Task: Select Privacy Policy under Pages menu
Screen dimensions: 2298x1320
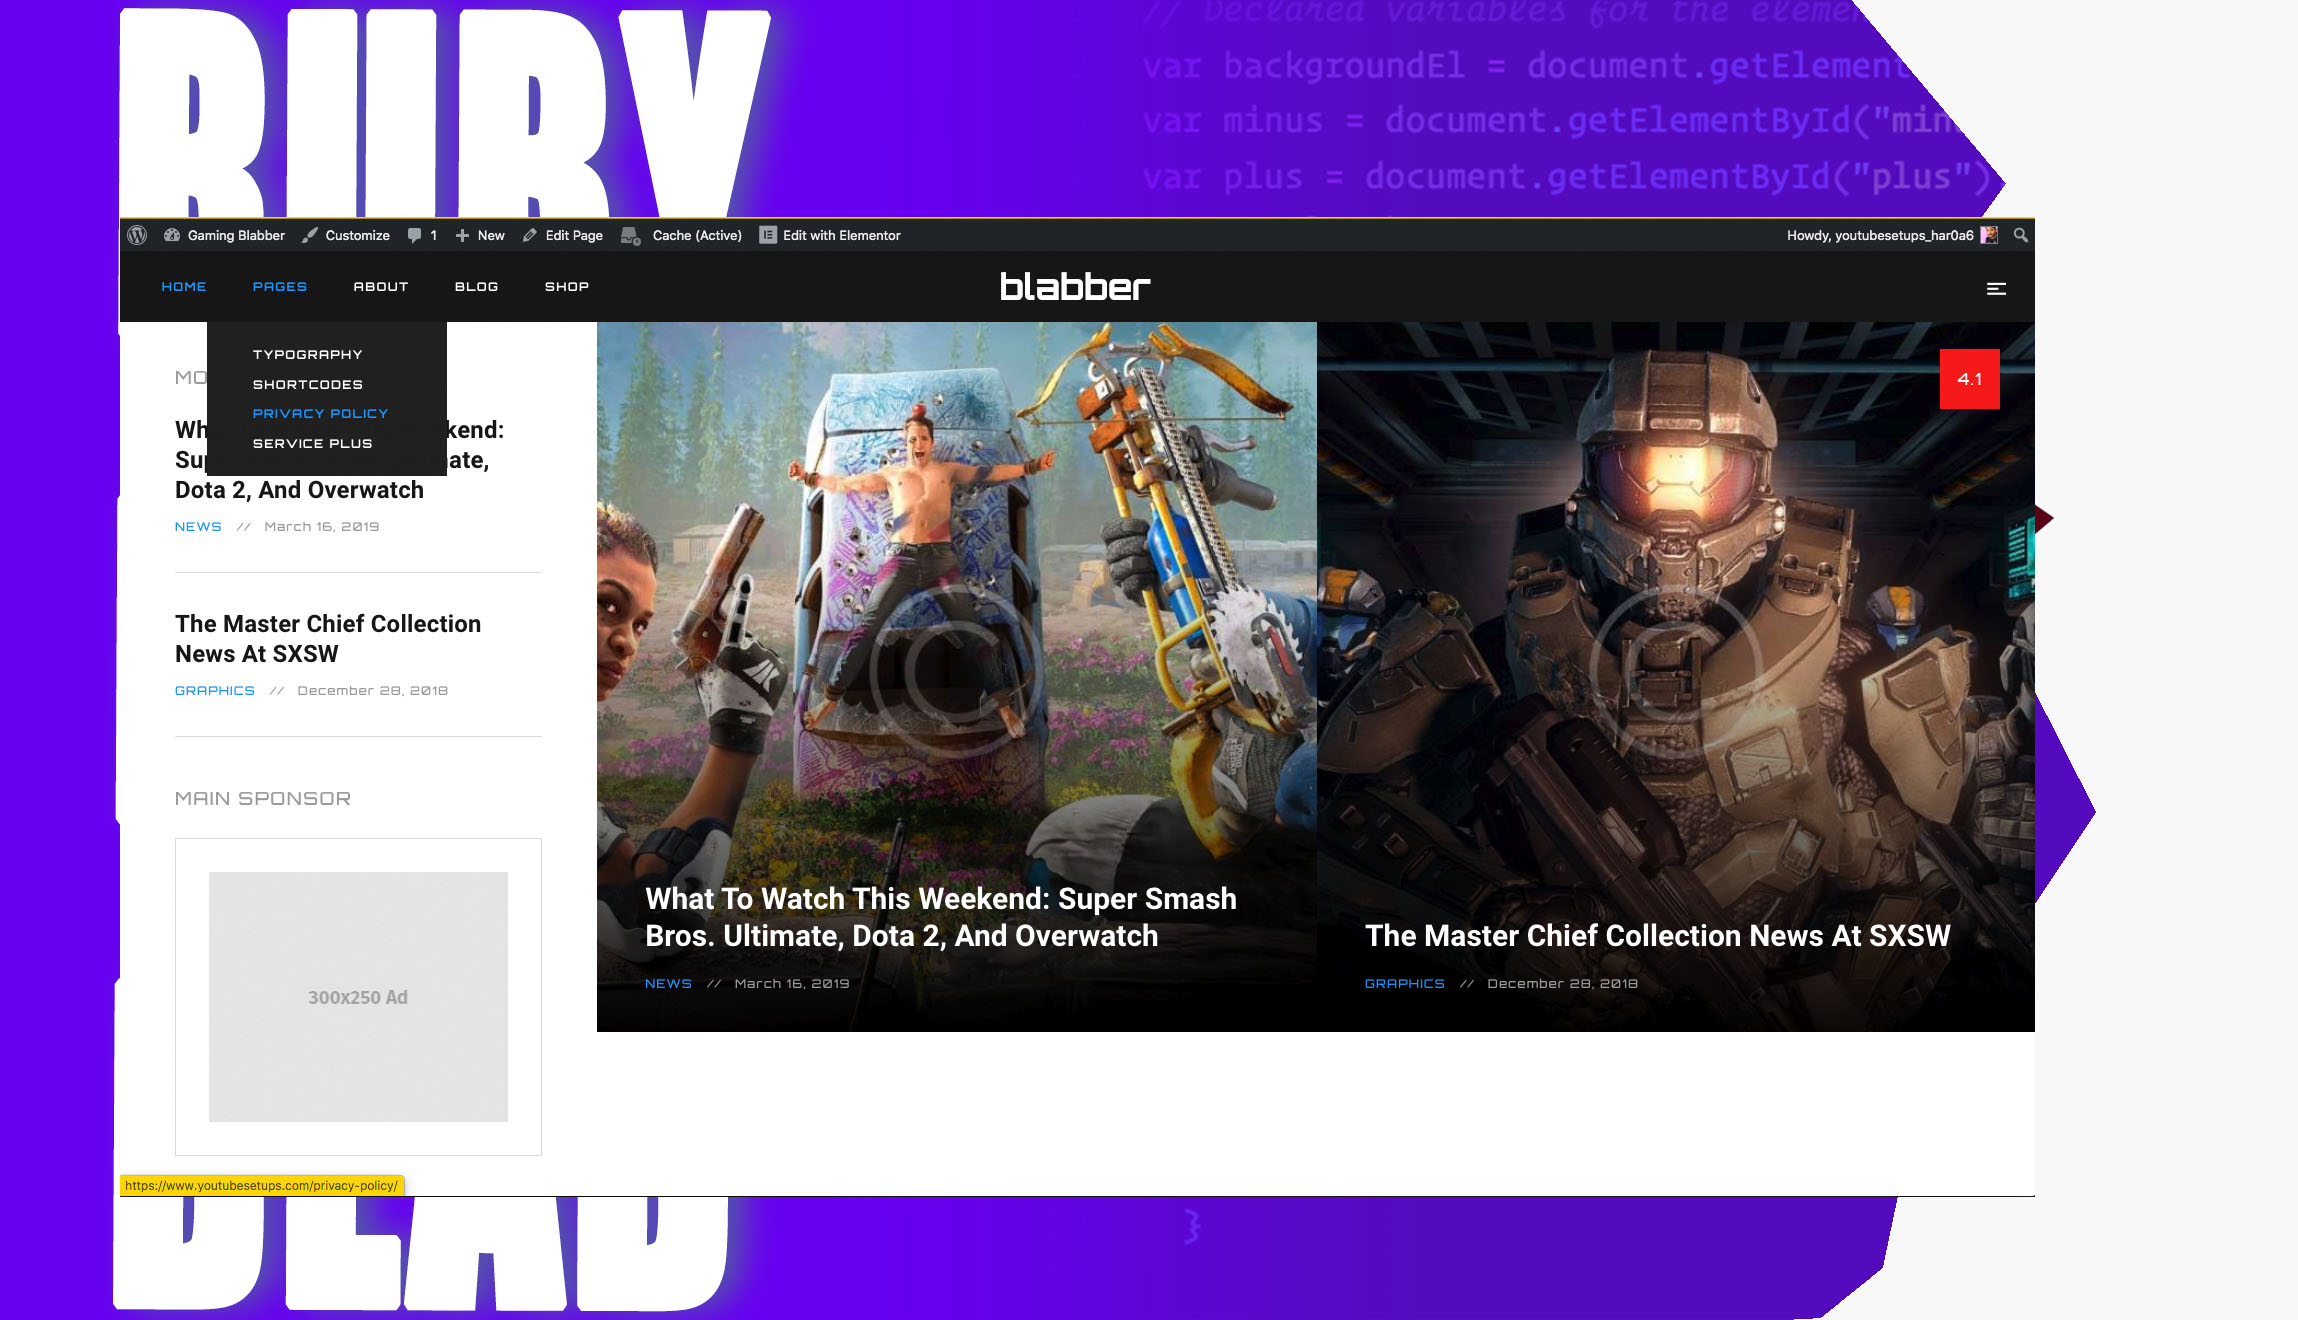Action: pos(319,414)
